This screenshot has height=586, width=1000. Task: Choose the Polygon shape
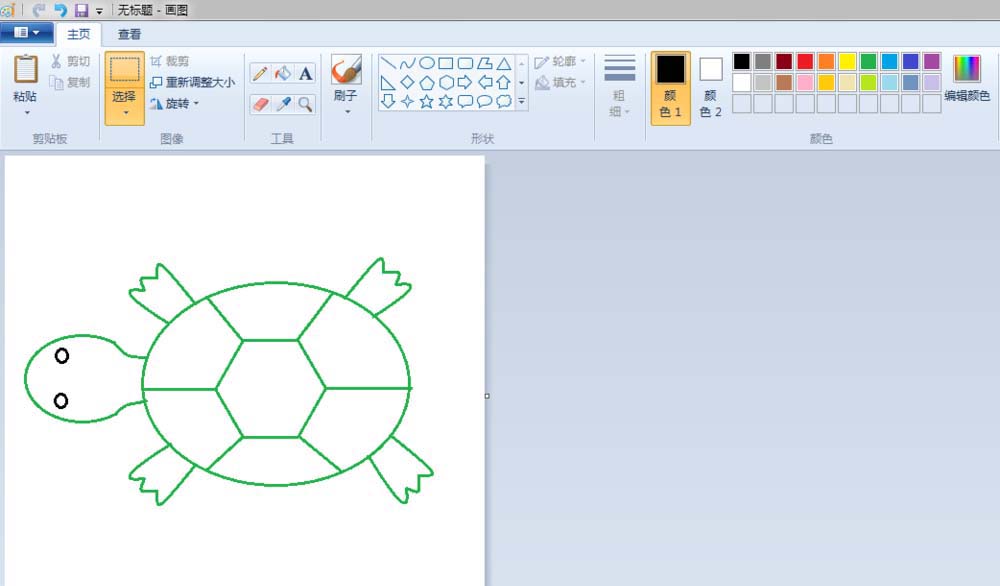click(485, 63)
